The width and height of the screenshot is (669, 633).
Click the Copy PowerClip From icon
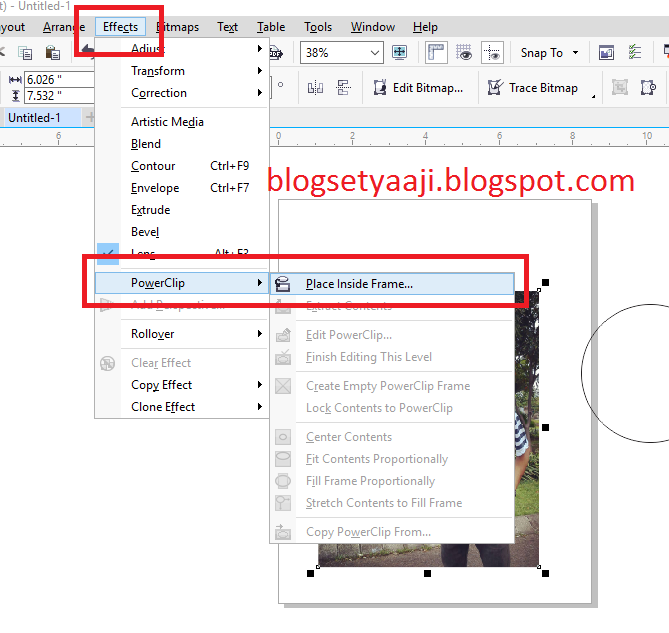pyautogui.click(x=283, y=532)
